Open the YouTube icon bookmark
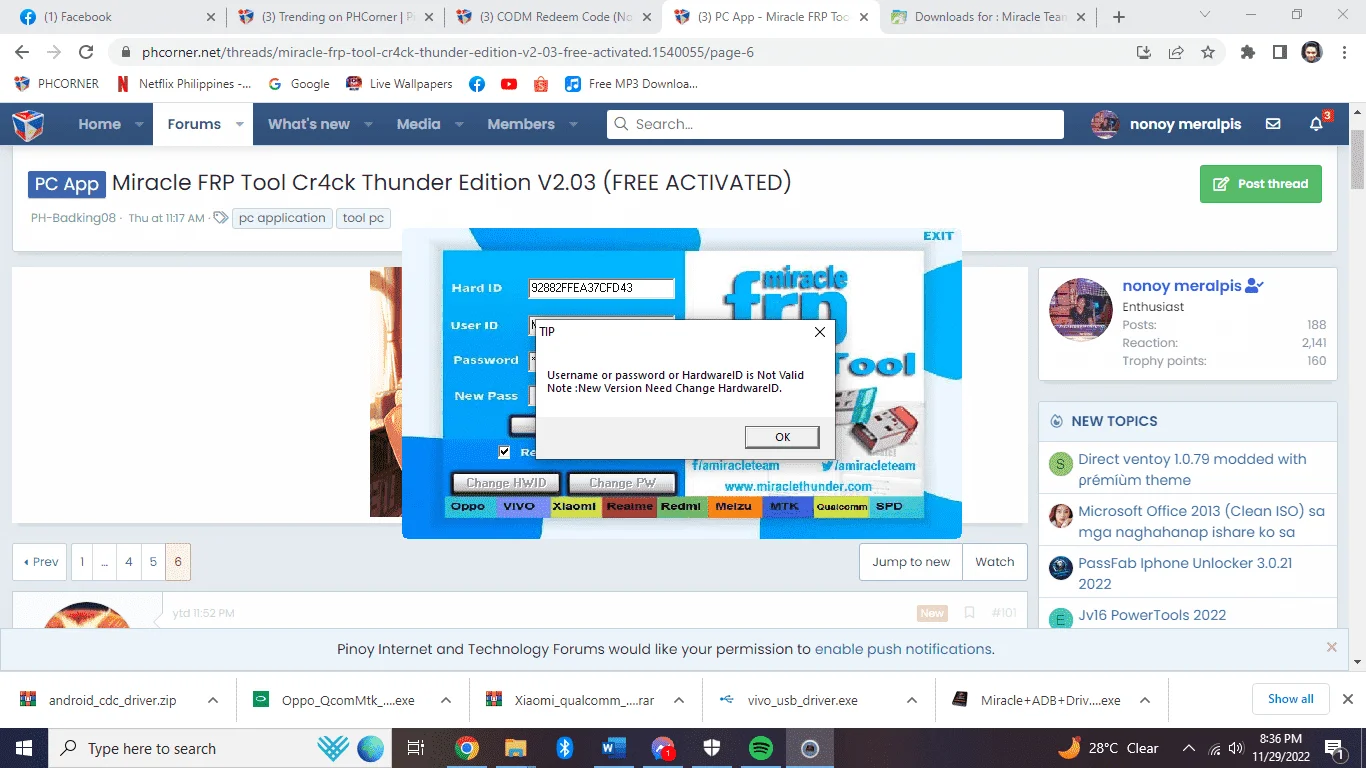This screenshot has width=1366, height=768. click(x=509, y=84)
